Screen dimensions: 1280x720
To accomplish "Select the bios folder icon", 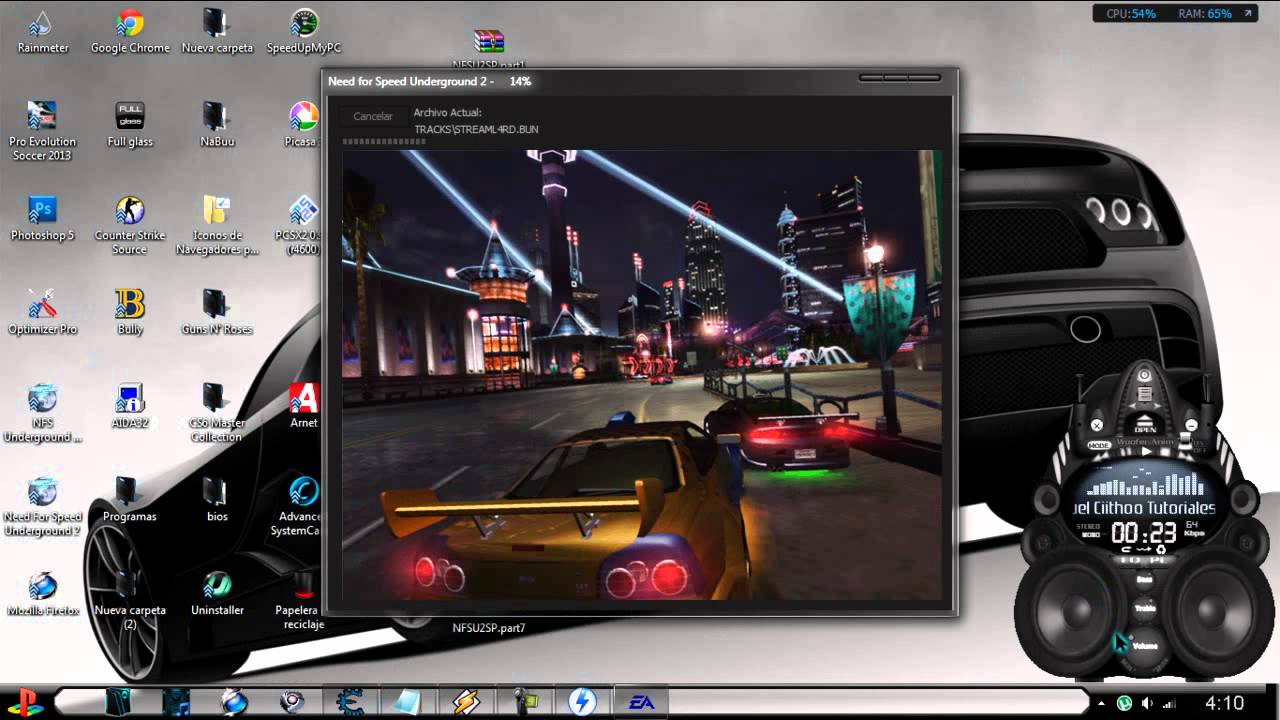I will pyautogui.click(x=217, y=500).
